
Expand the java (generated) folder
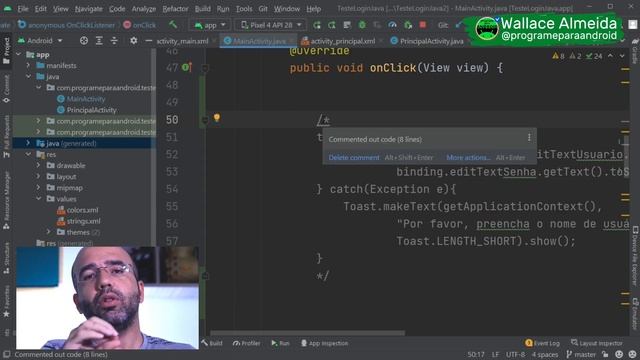pos(29,143)
